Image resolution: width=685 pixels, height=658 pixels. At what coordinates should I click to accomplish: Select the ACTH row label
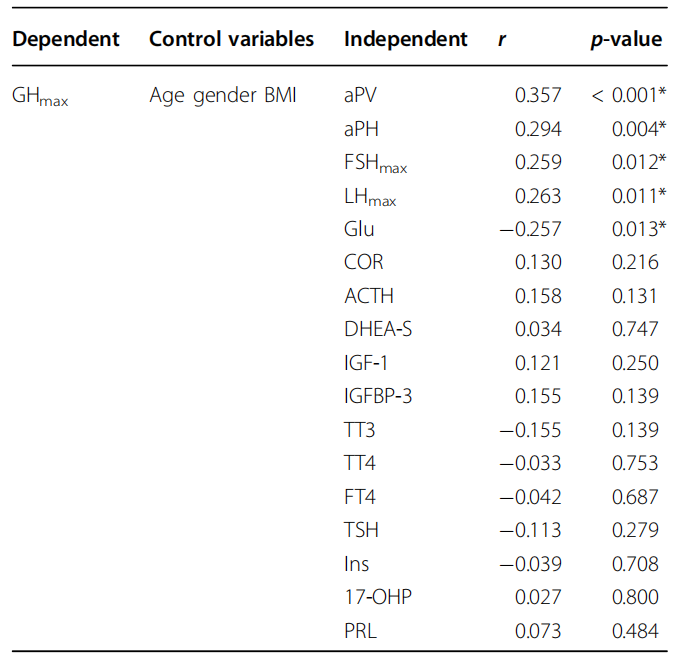368,296
